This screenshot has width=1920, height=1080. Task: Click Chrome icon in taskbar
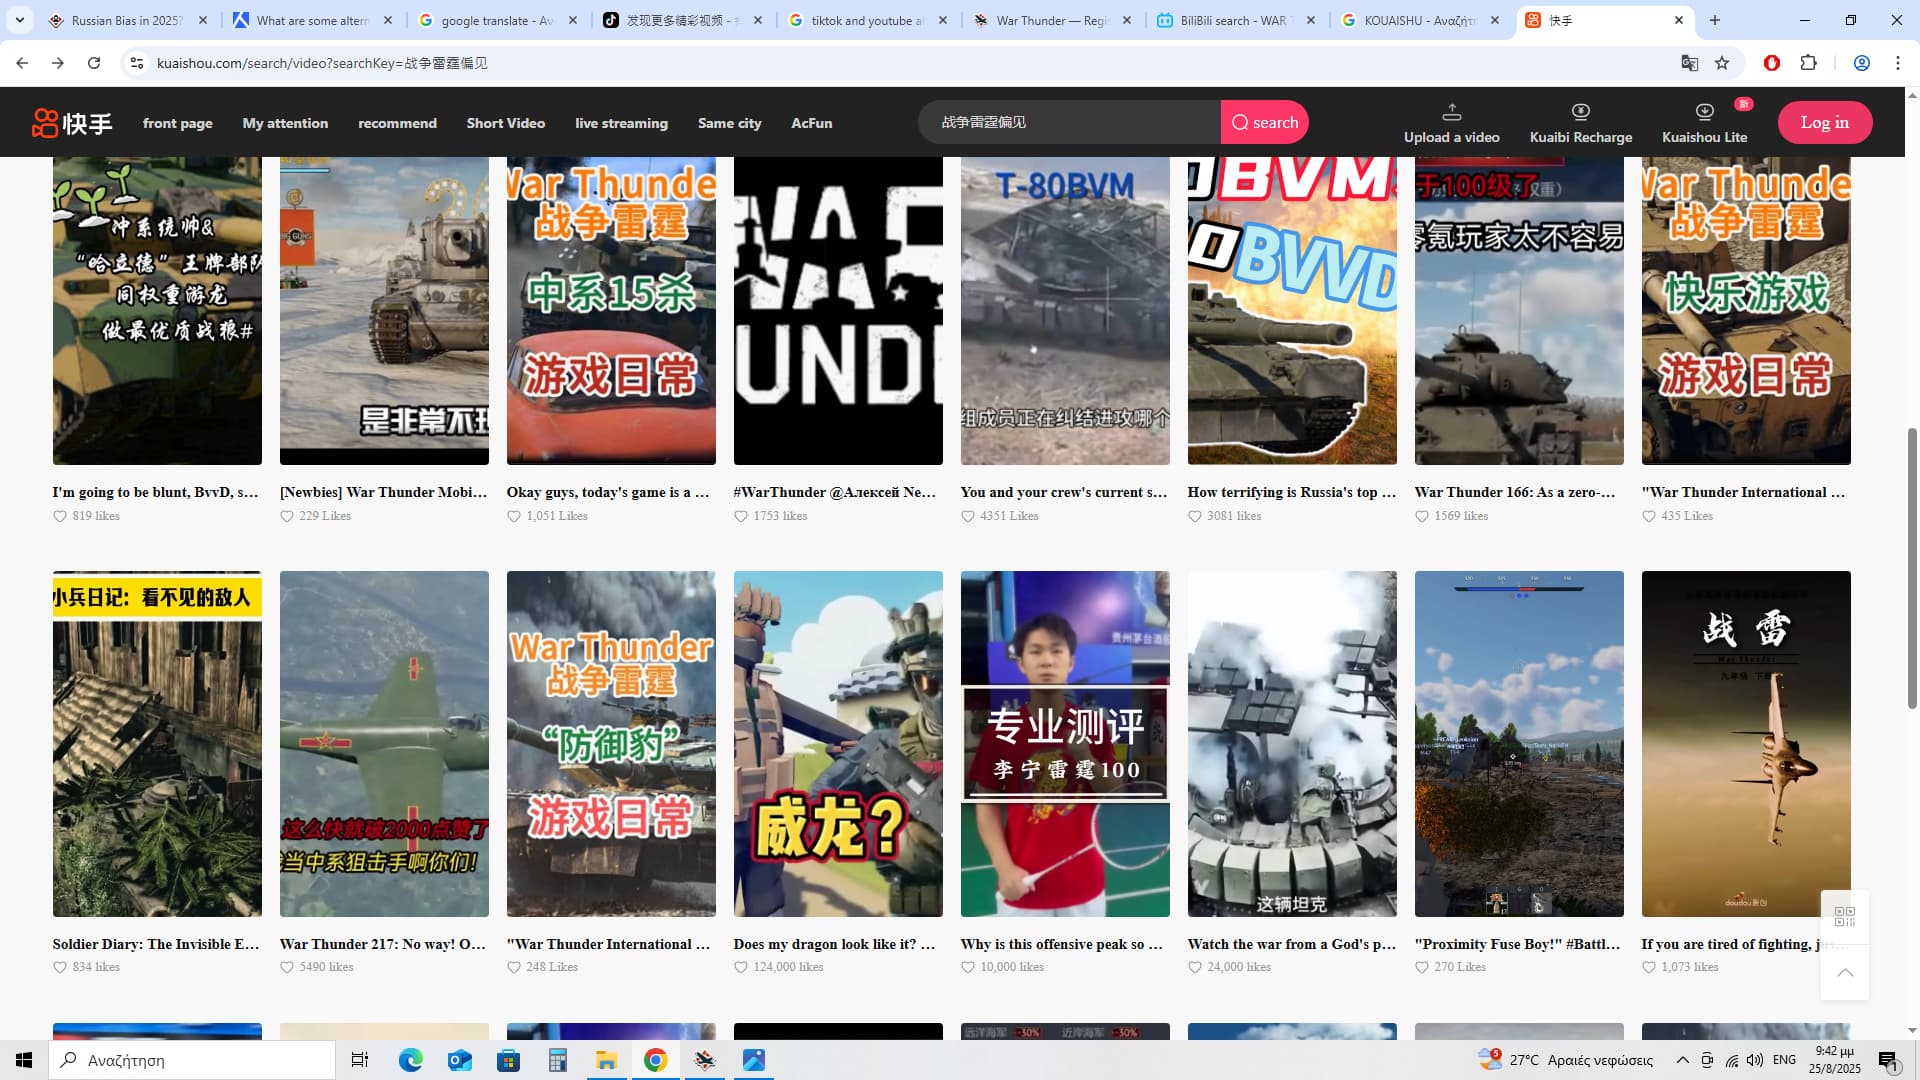click(x=655, y=1060)
